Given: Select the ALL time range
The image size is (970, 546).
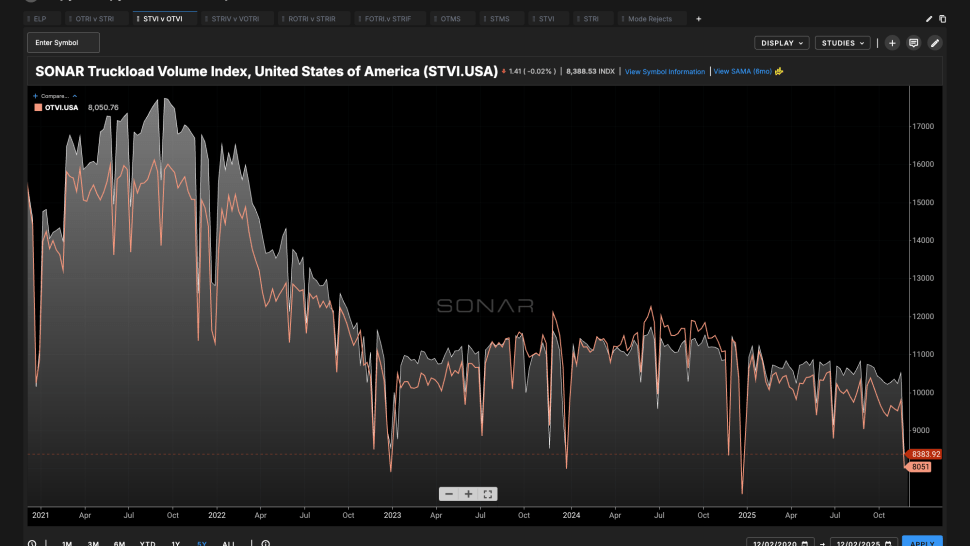Looking at the screenshot, I should click(x=228, y=544).
